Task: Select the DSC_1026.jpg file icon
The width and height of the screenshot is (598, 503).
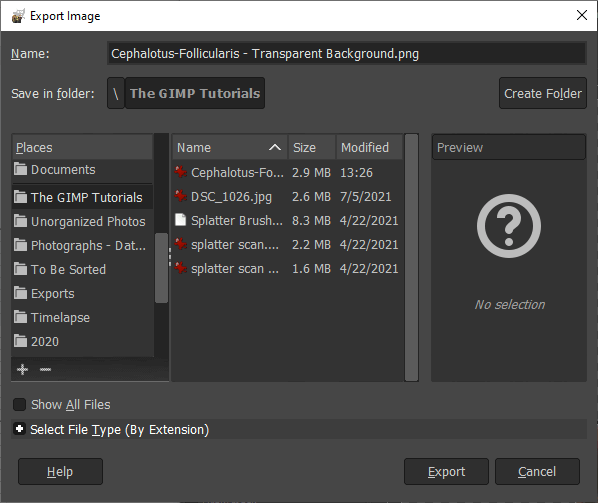Action: 180,196
